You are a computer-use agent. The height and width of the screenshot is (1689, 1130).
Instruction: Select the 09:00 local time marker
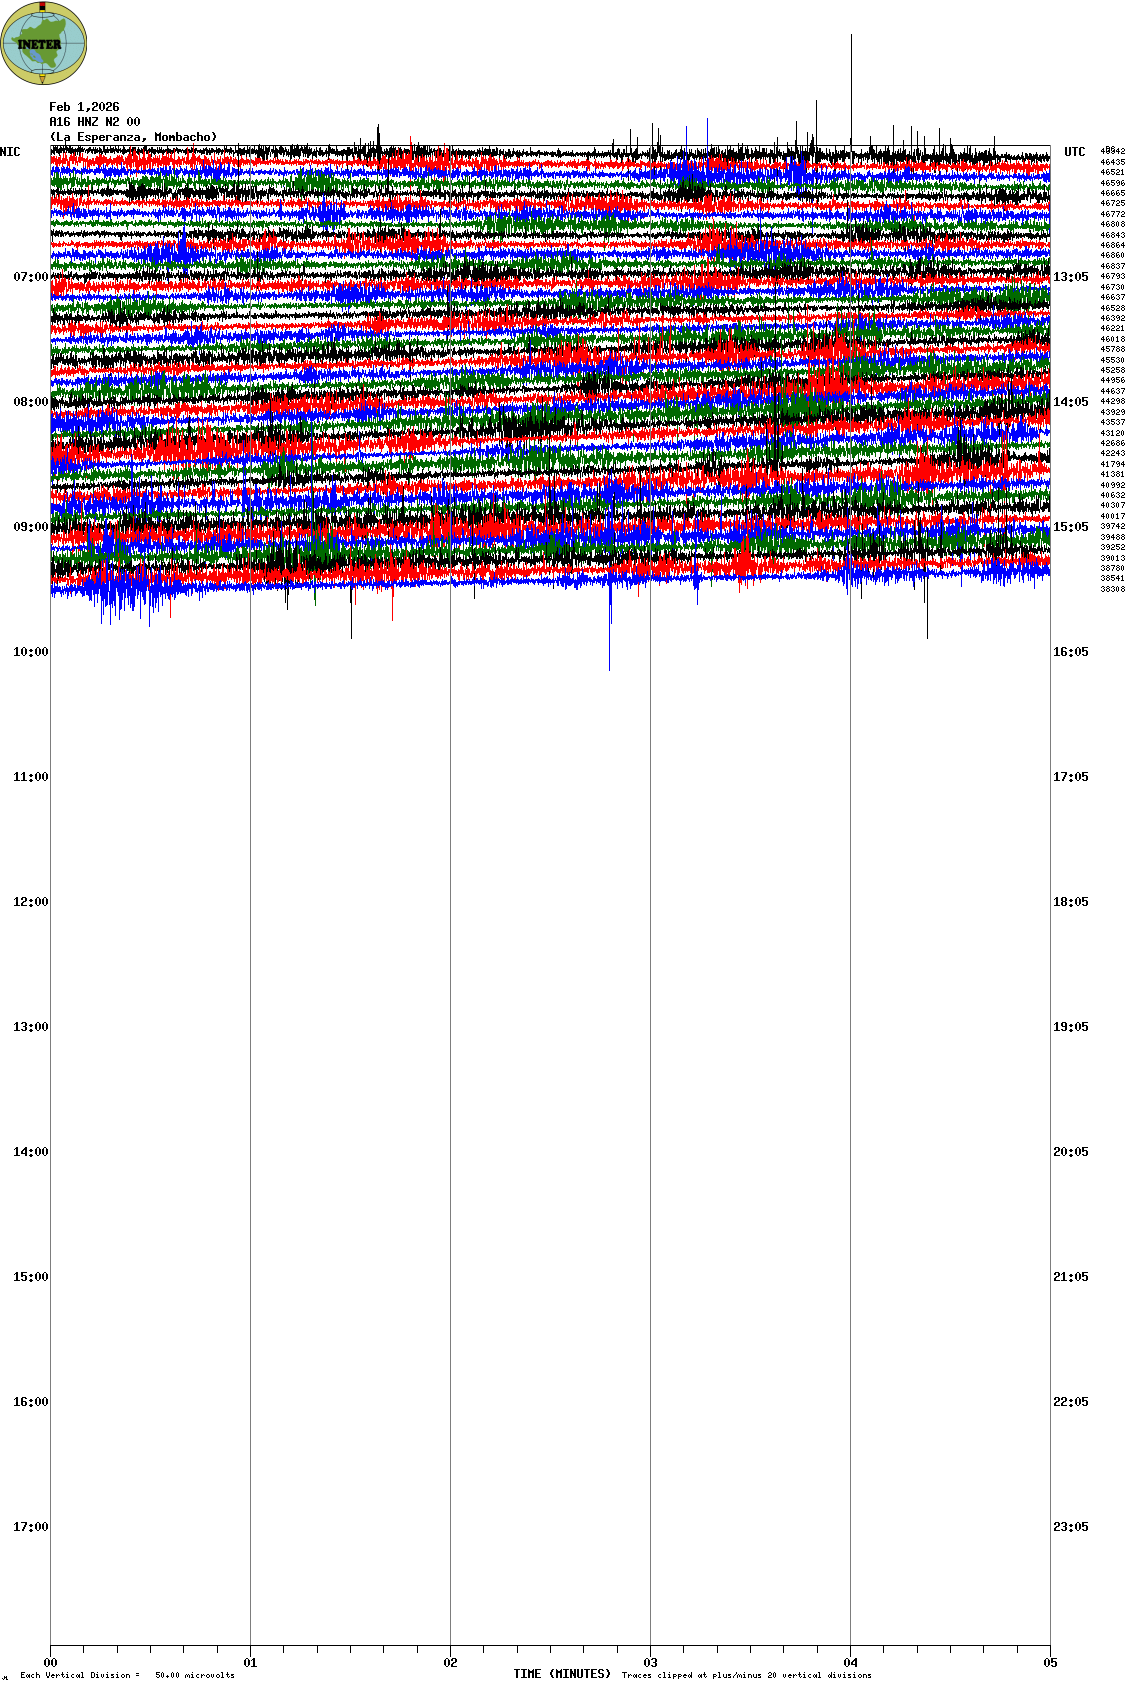pyautogui.click(x=30, y=527)
